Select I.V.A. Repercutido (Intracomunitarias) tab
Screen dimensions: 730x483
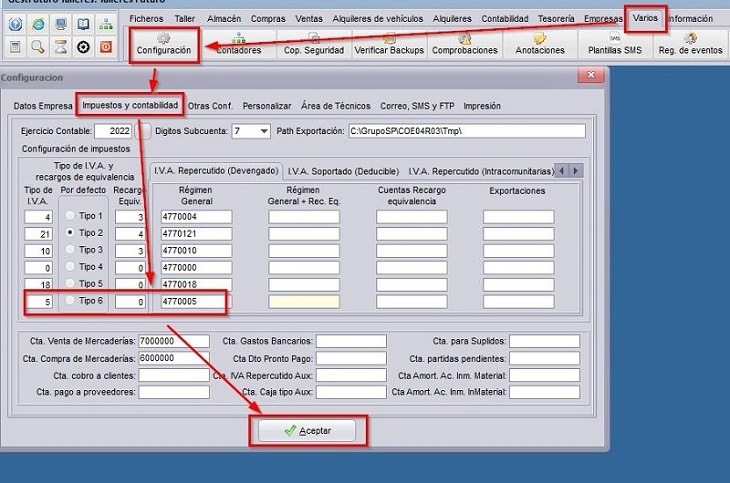click(481, 171)
